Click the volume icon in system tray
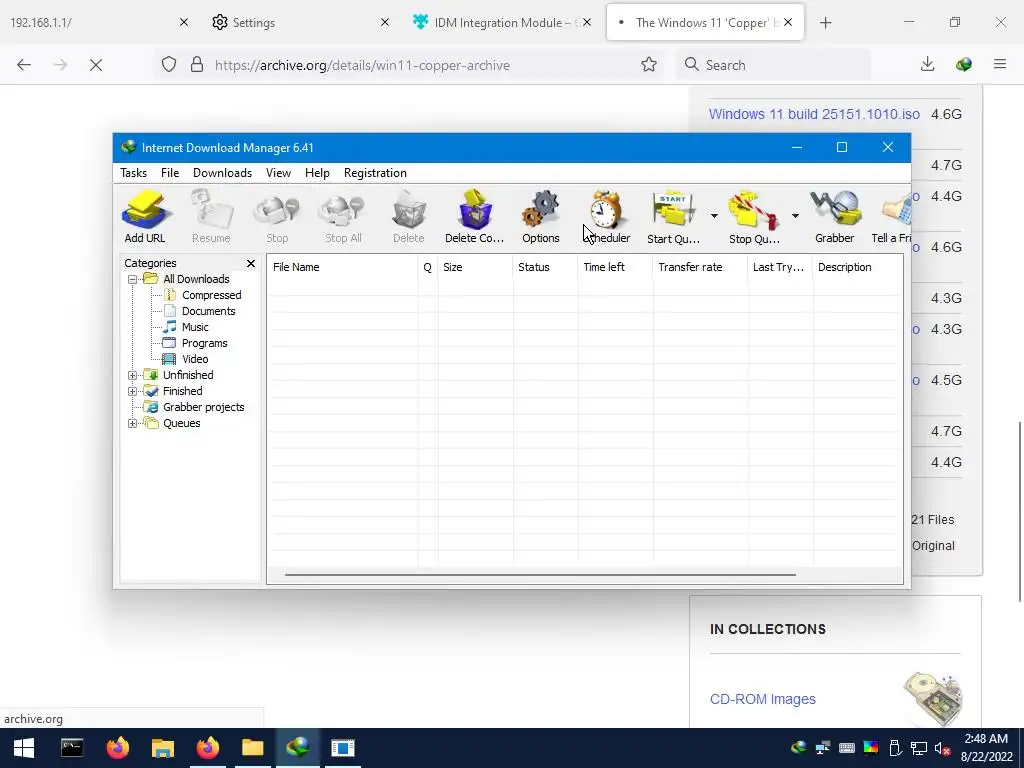 click(942, 748)
